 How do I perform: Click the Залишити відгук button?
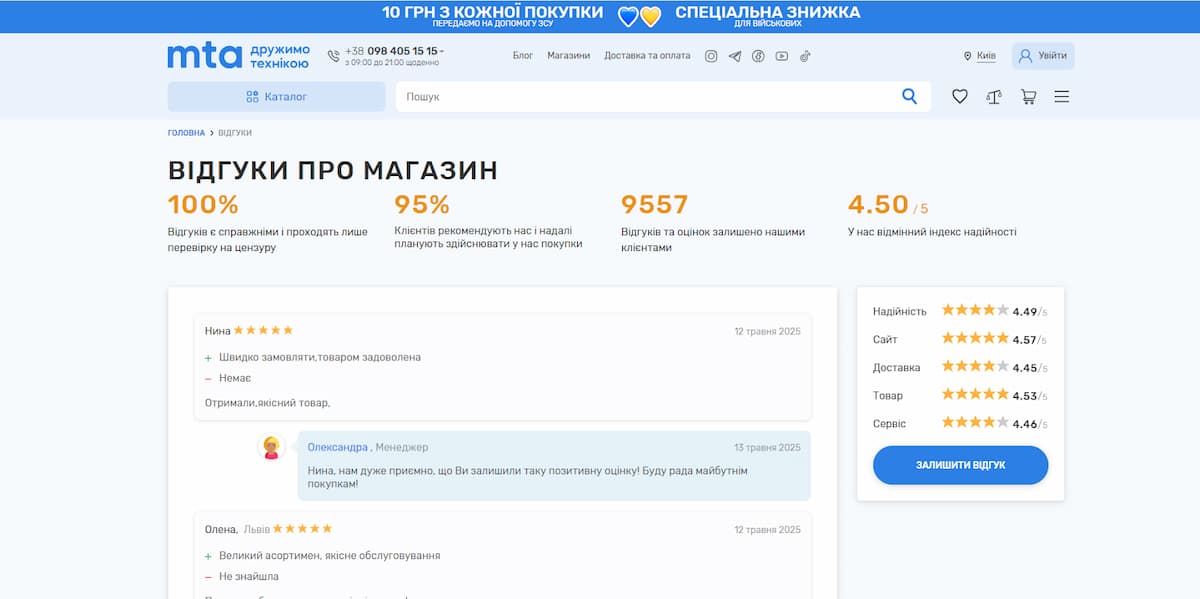click(960, 465)
